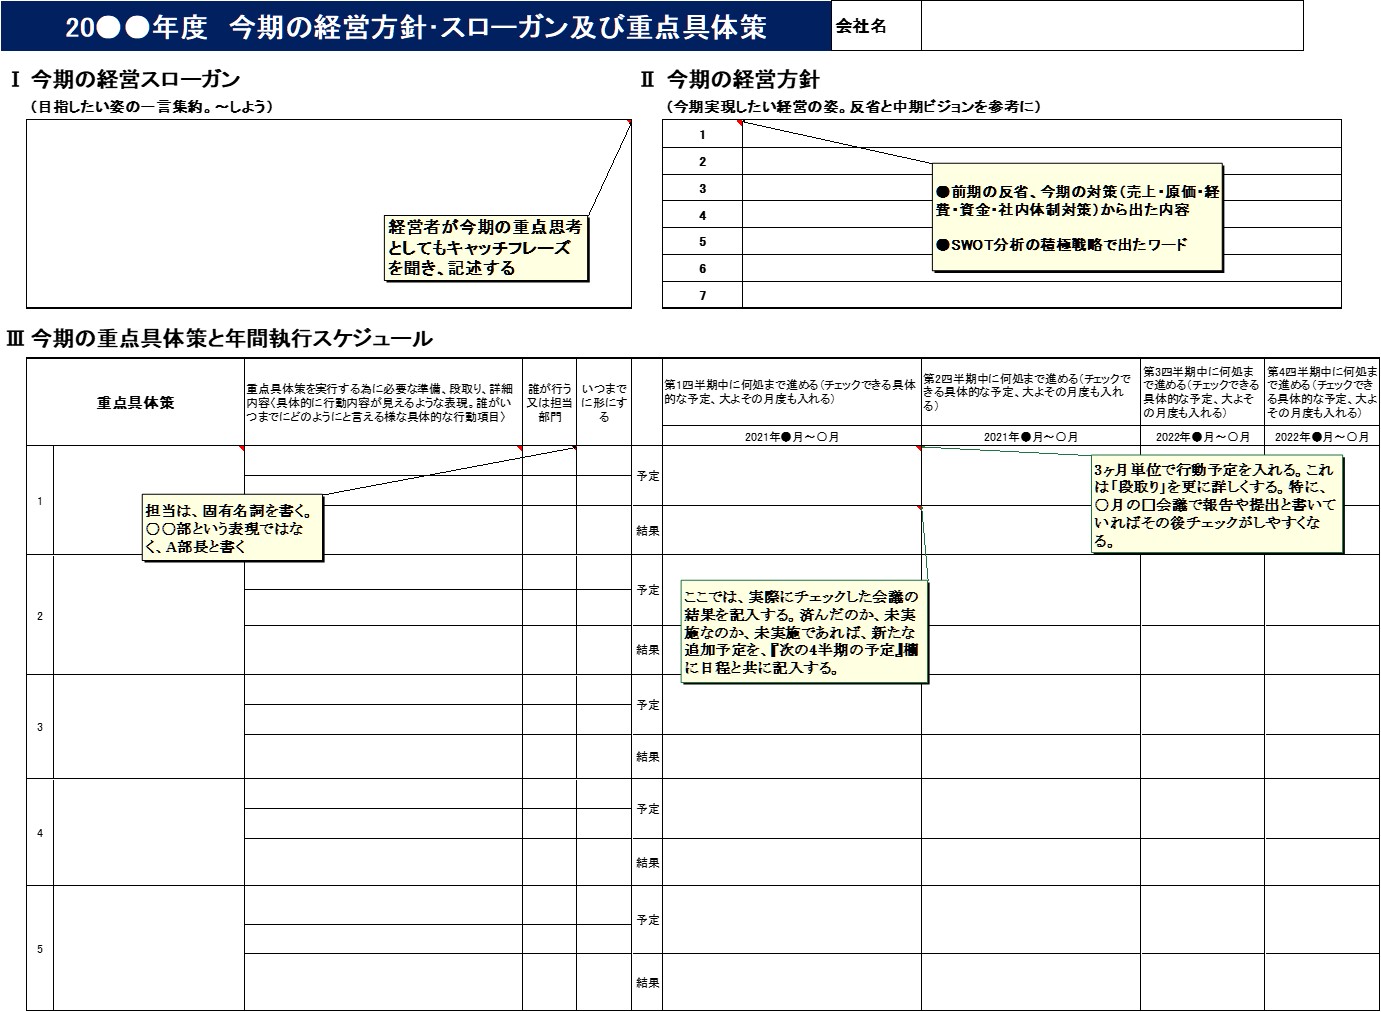Click item 1 first-quarter 予定 cell

[790, 477]
